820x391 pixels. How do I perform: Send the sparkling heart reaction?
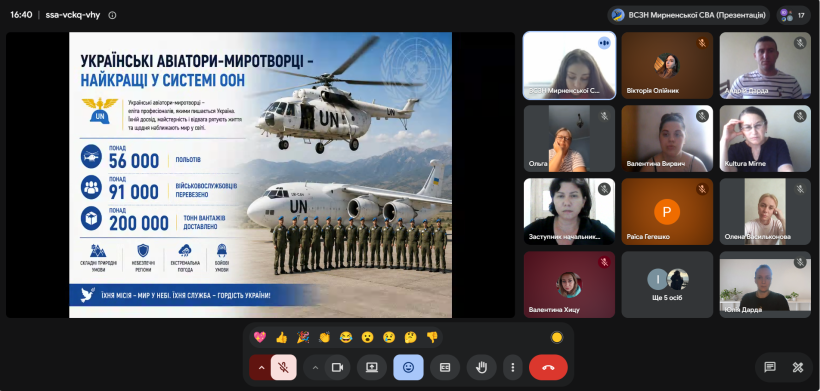point(260,337)
